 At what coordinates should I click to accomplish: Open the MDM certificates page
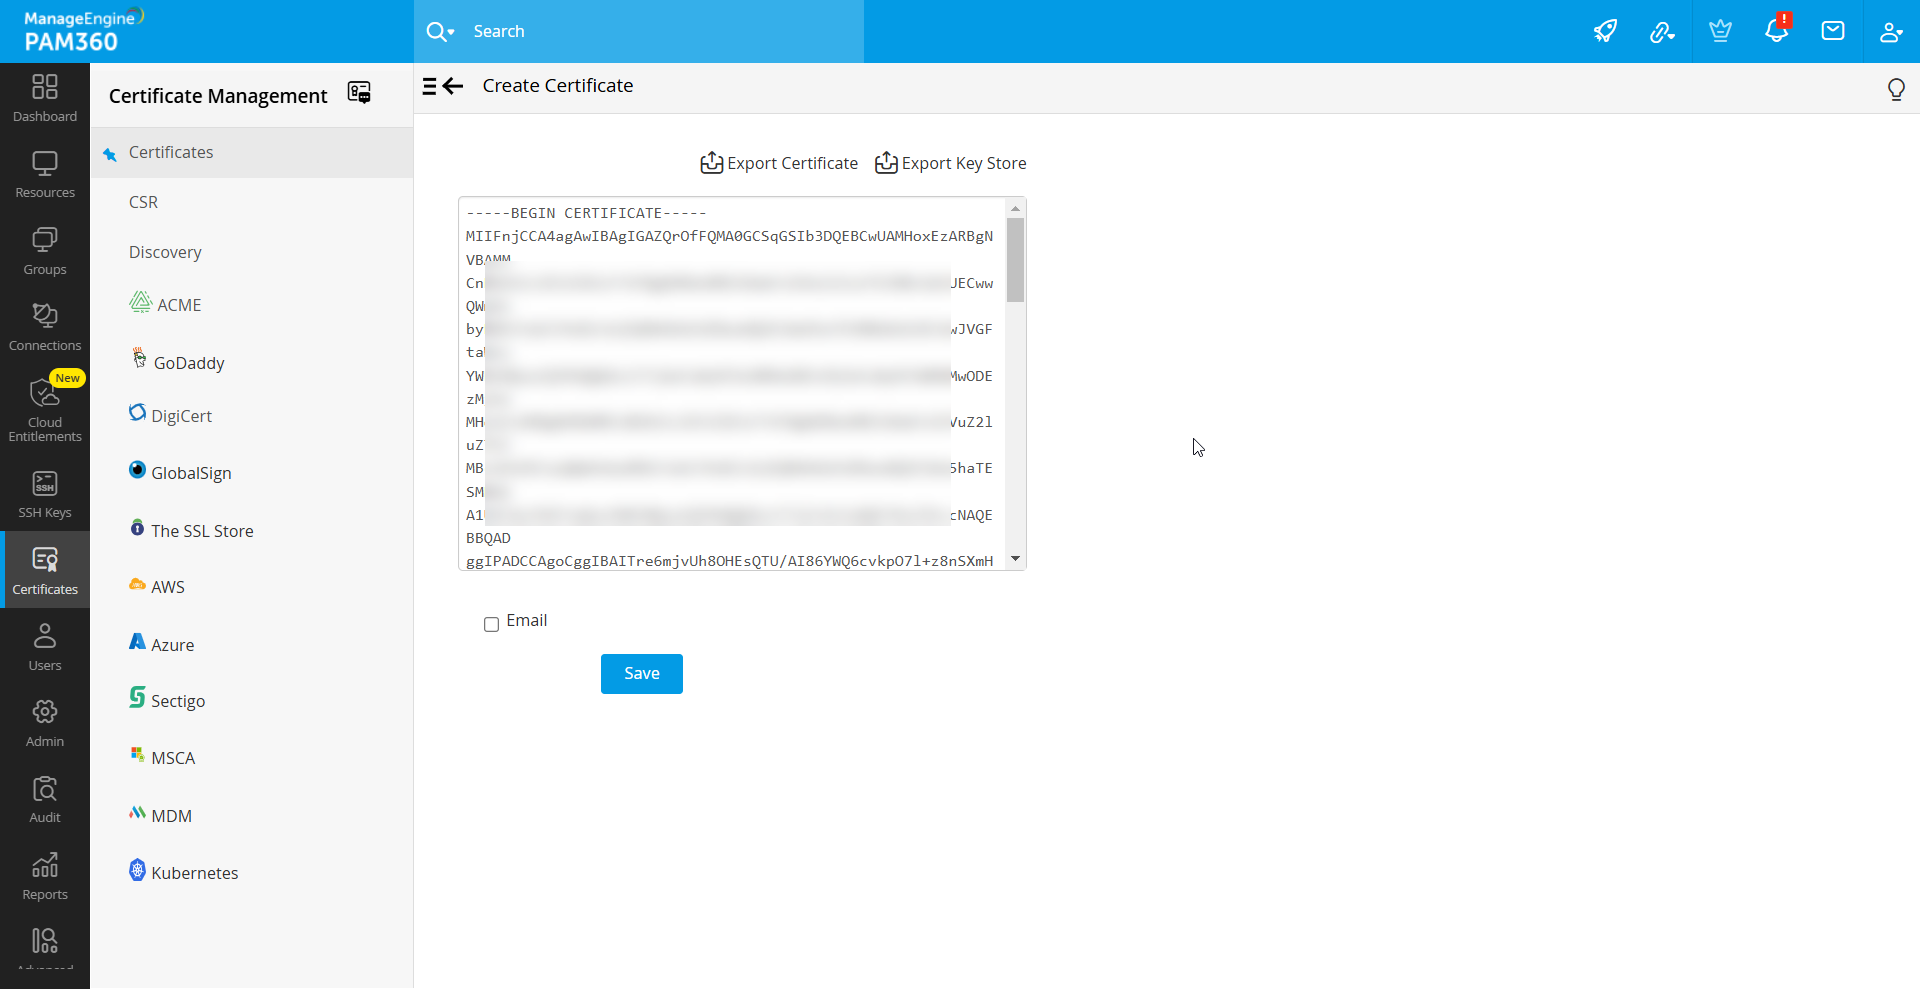tap(161, 815)
